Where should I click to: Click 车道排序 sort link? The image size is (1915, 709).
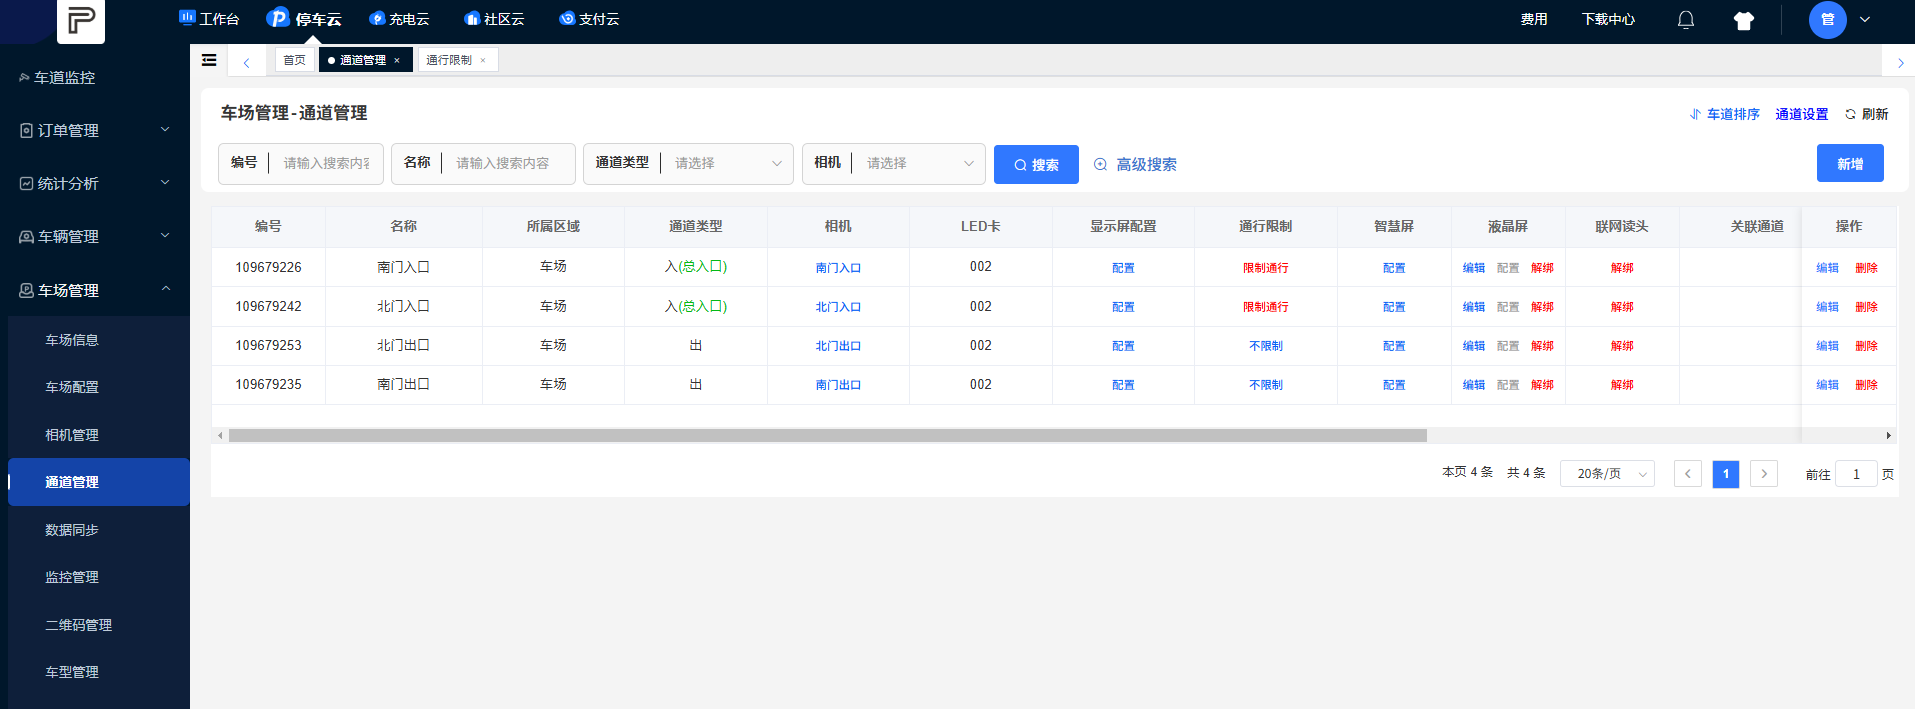tap(1724, 114)
